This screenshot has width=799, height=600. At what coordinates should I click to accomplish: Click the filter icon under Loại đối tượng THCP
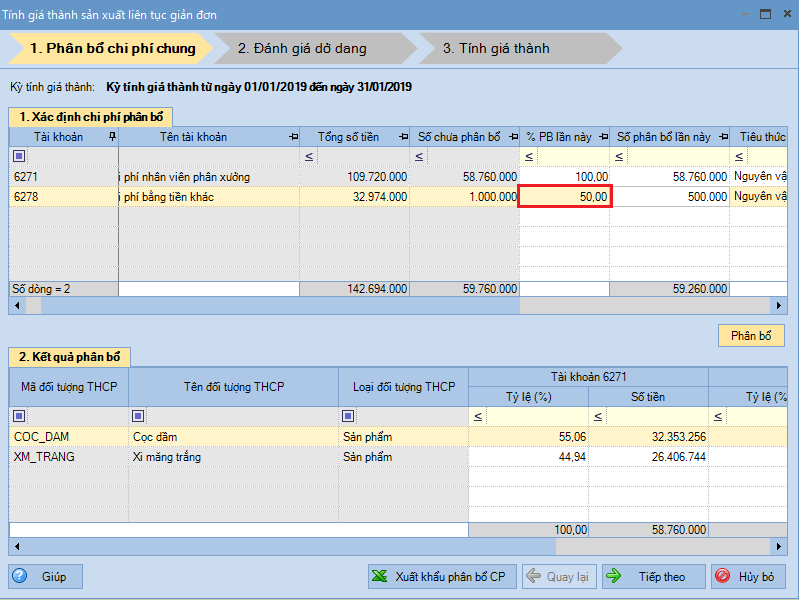tap(349, 416)
